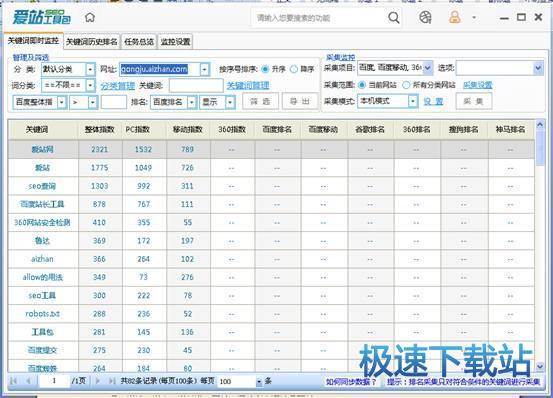The height and width of the screenshot is (398, 553).
Task: Click the 导出 export button
Action: 300,102
